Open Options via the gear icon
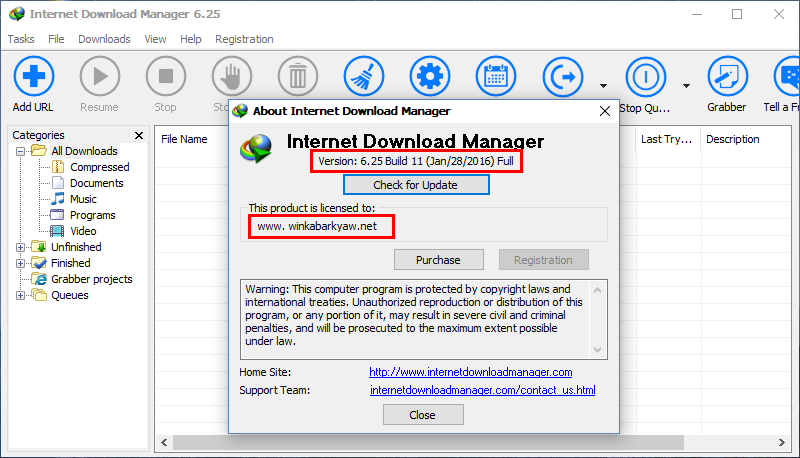Image resolution: width=800 pixels, height=458 pixels. pyautogui.click(x=430, y=77)
